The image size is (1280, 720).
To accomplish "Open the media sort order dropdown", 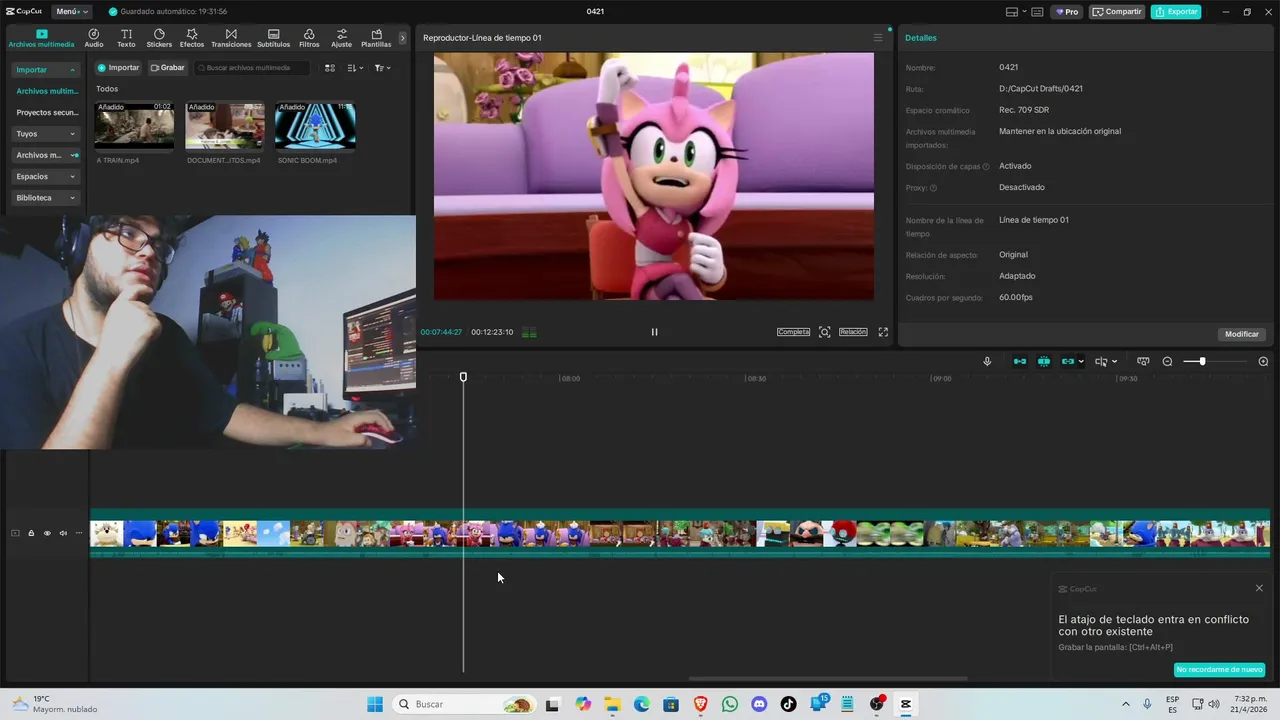I will [355, 68].
